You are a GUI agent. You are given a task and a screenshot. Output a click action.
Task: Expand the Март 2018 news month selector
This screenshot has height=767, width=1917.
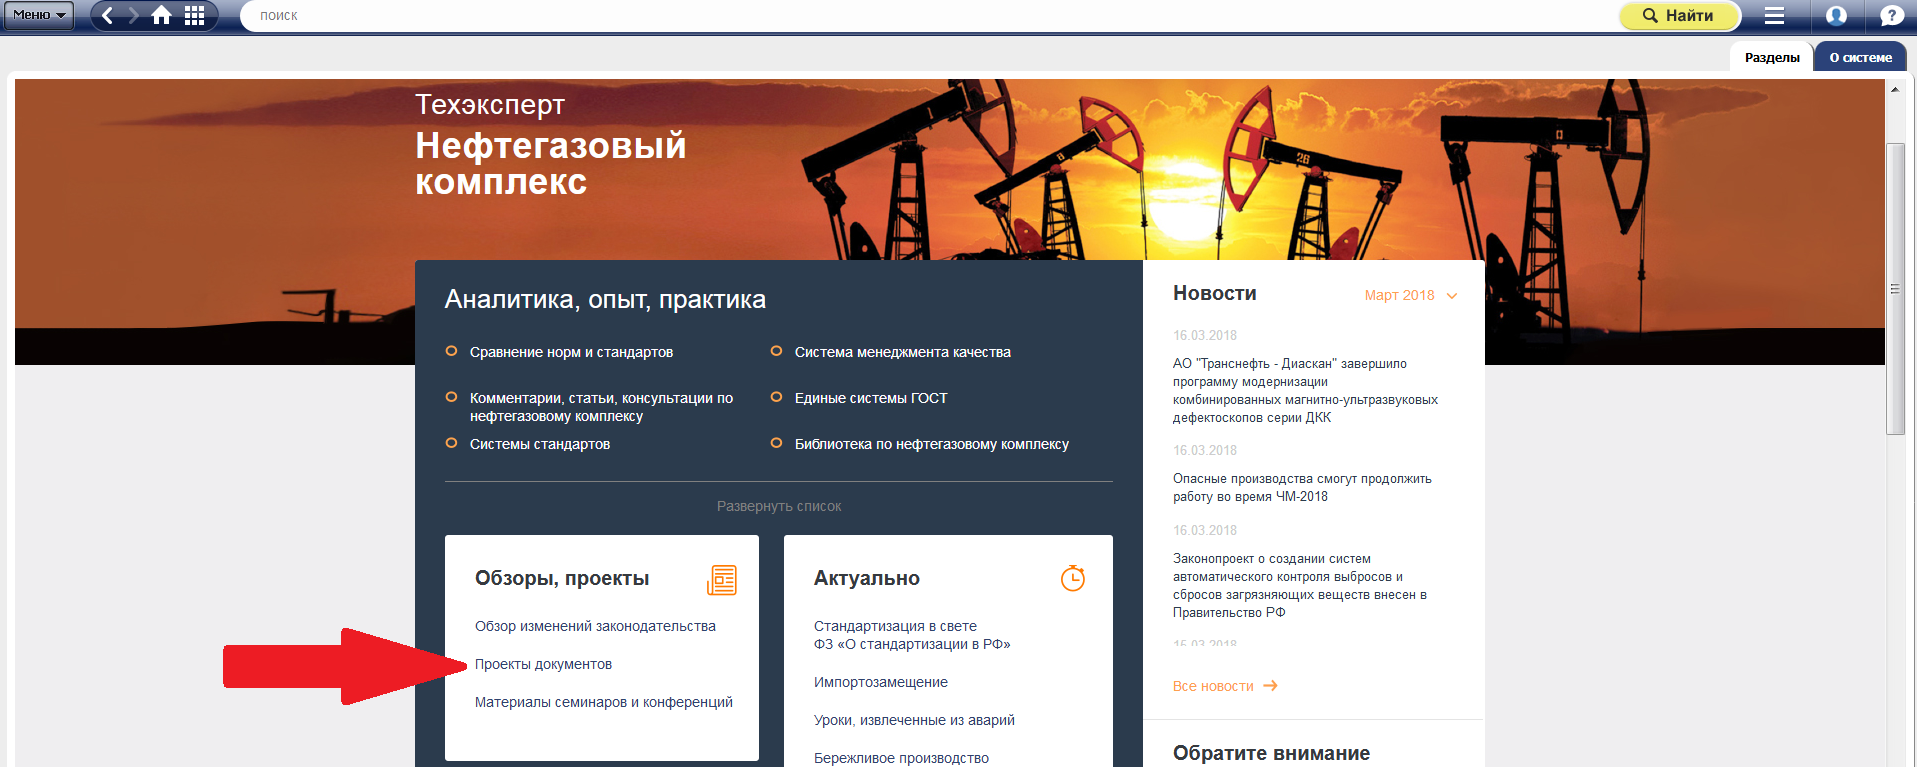(1411, 295)
